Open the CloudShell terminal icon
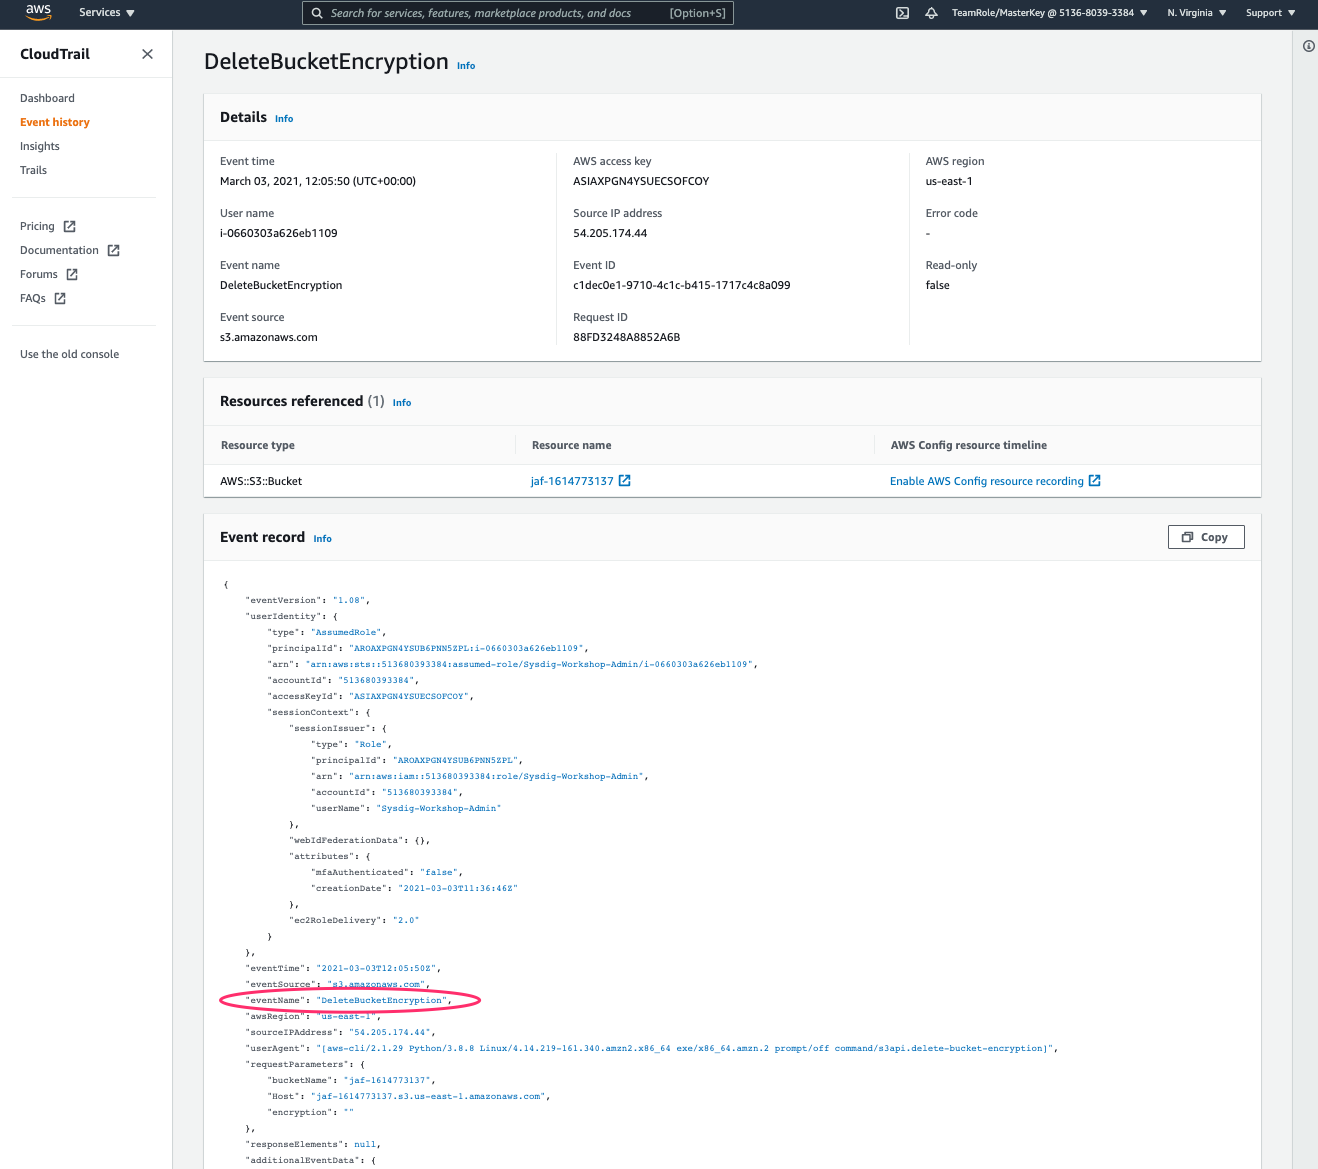Image resolution: width=1318 pixels, height=1169 pixels. (x=902, y=13)
